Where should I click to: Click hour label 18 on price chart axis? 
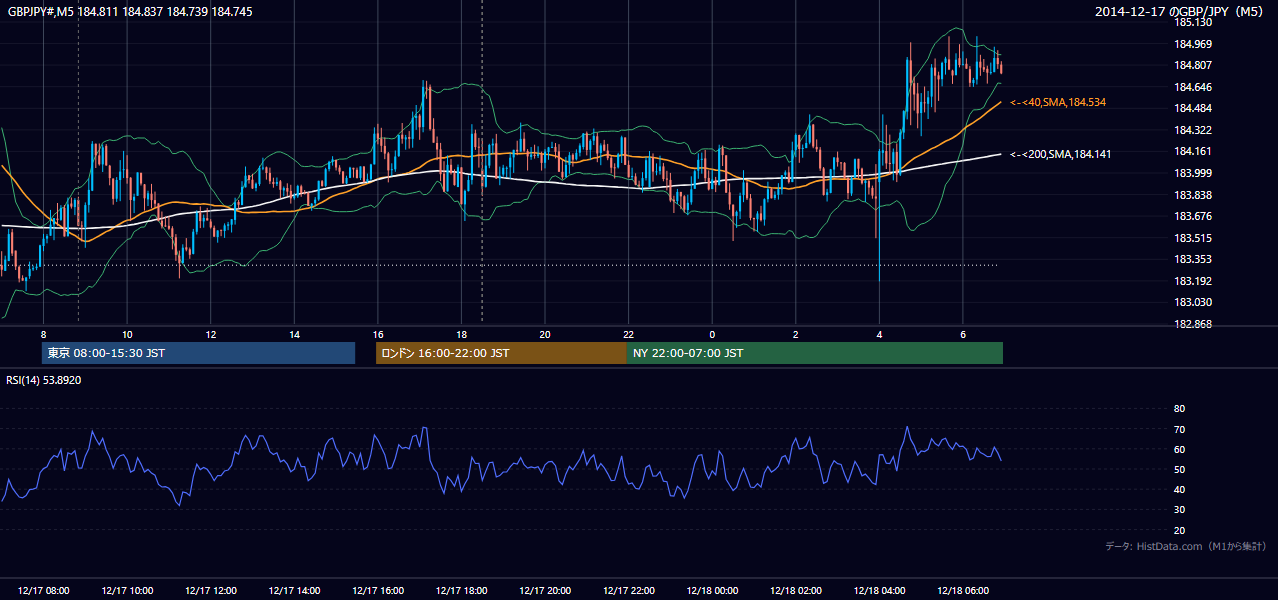click(x=461, y=334)
